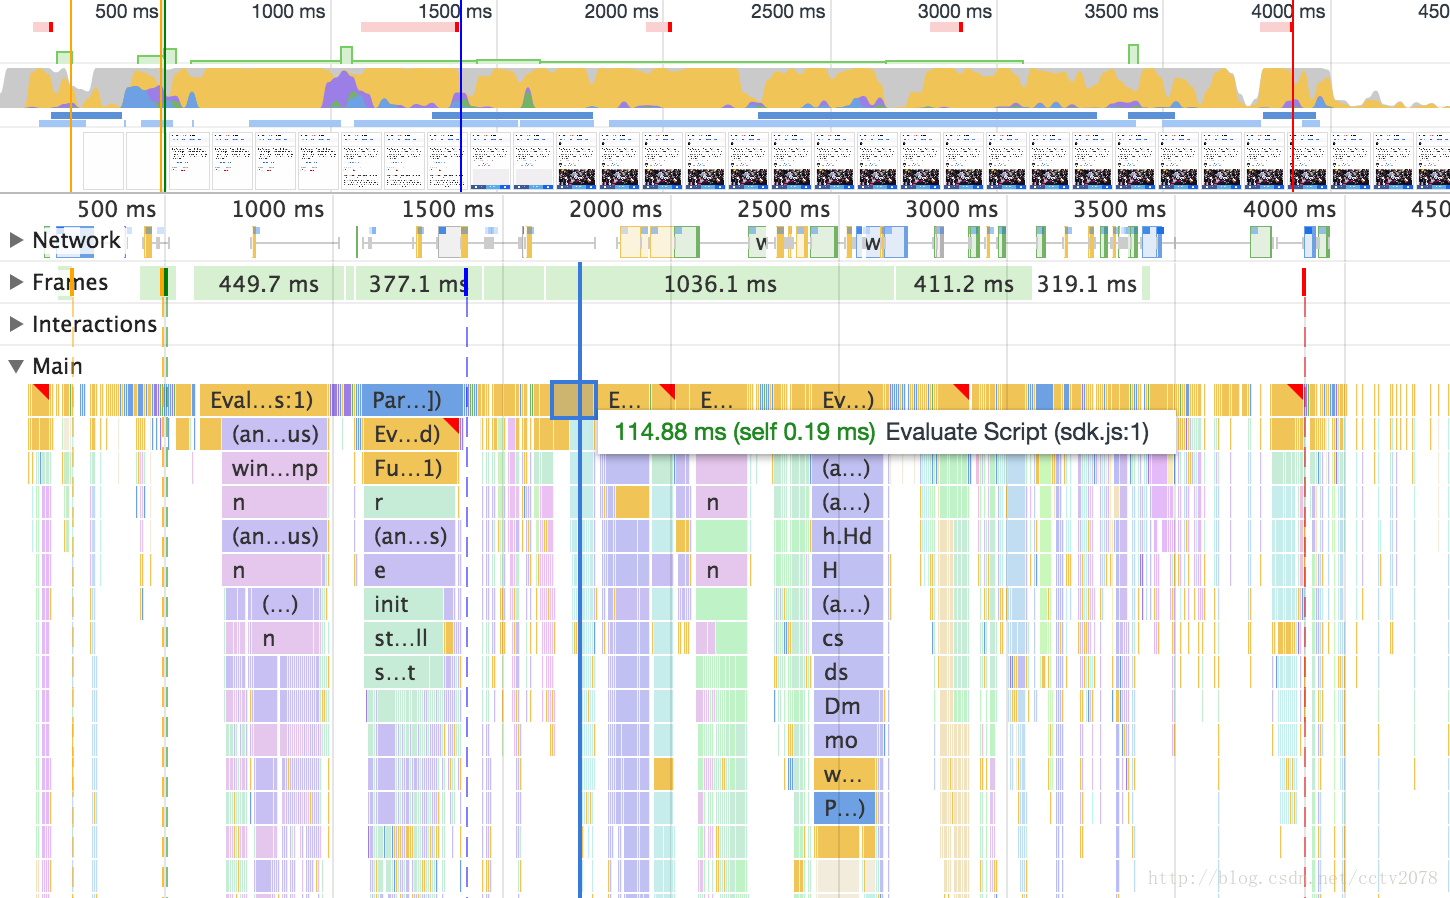1450x898 pixels.
Task: Select the 319.1 ms frame
Action: (x=1087, y=284)
